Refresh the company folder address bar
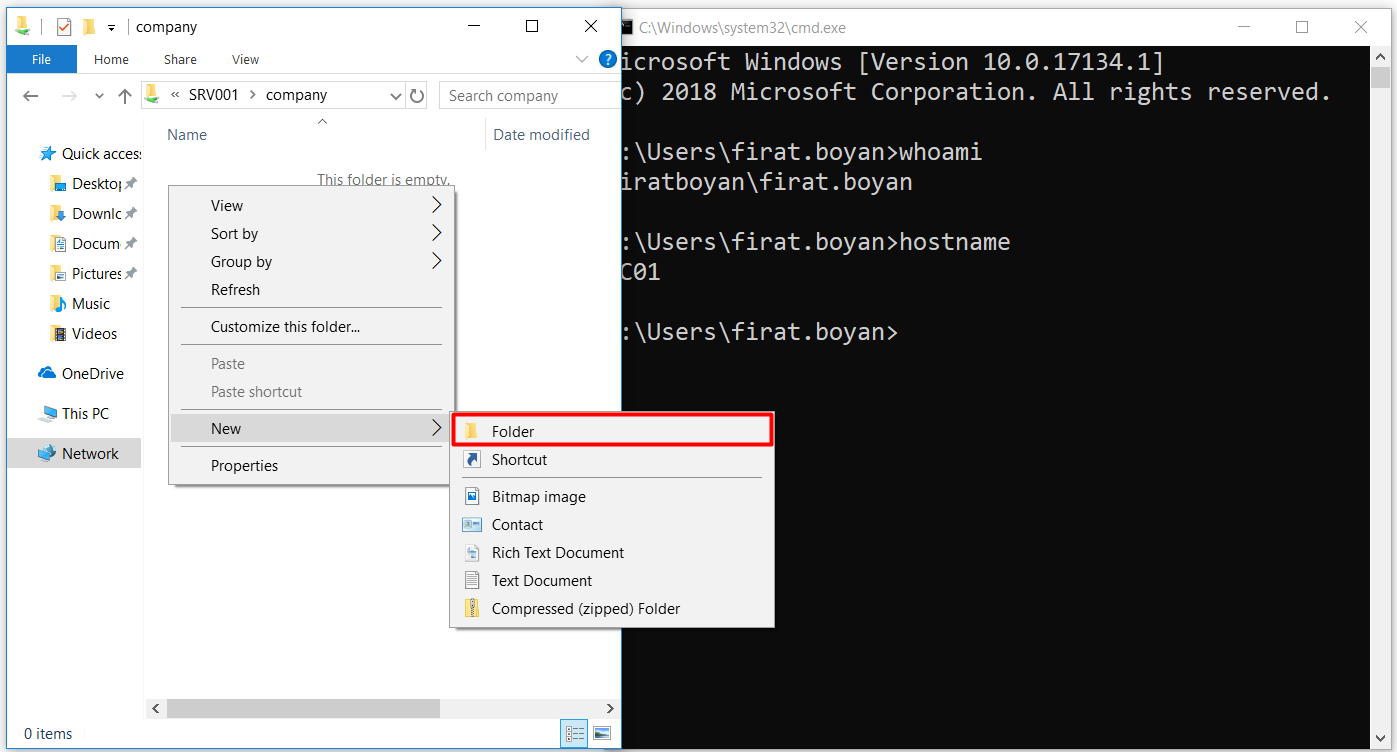Image resolution: width=1397 pixels, height=752 pixels. 418,96
